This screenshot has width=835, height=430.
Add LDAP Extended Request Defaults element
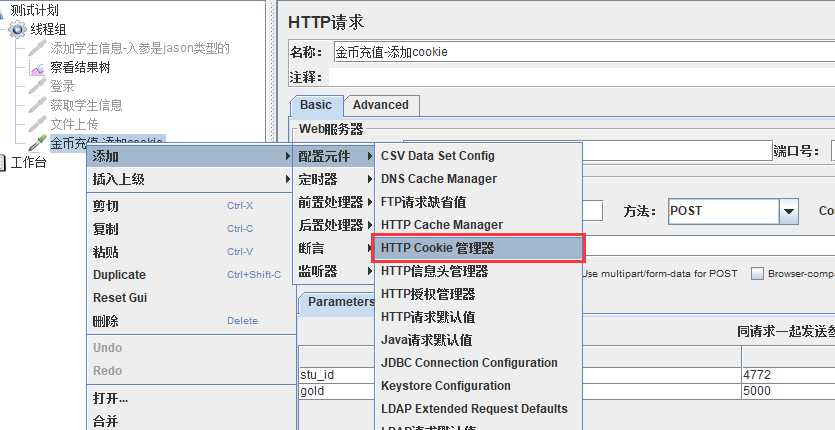pyautogui.click(x=478, y=409)
